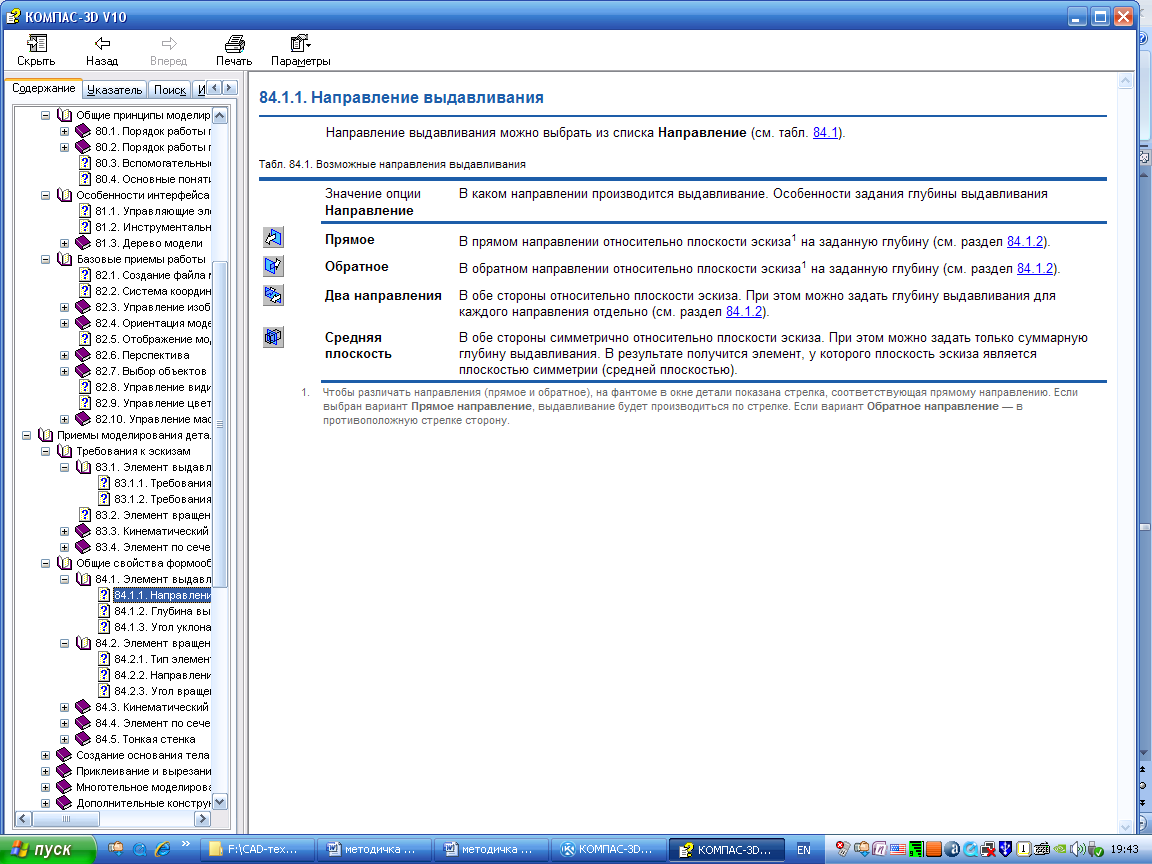Select Особенности интерфейса tree entry
Screen dimensions: 1152x864
[143, 195]
